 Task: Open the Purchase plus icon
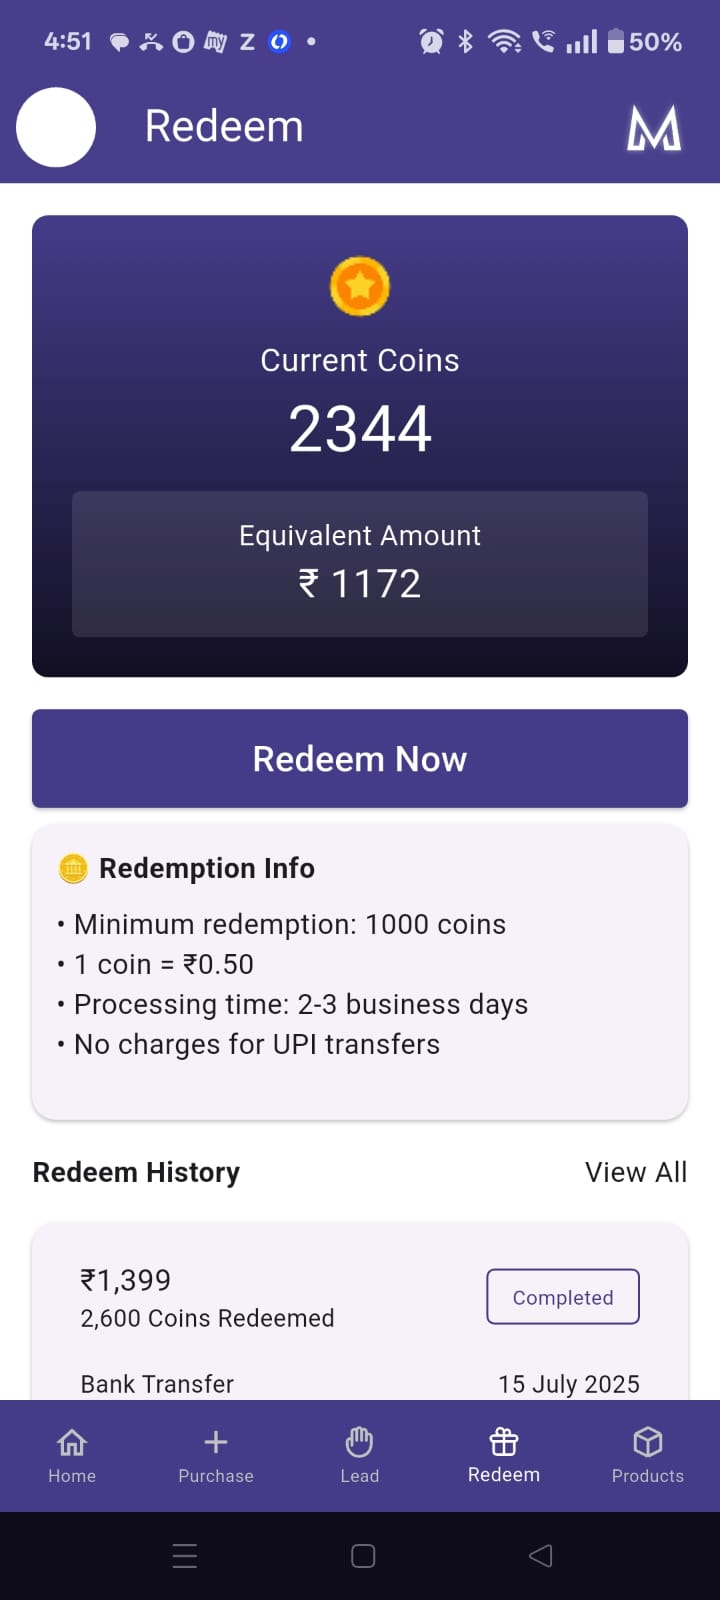[215, 1442]
